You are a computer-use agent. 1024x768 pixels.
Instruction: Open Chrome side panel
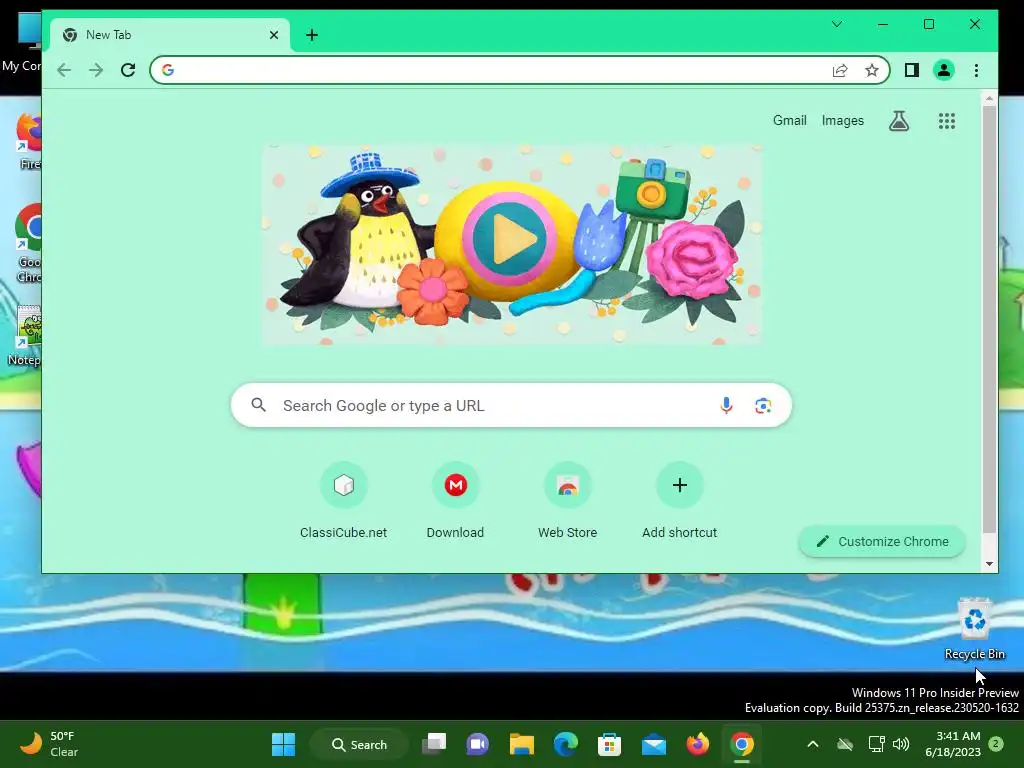tap(912, 70)
